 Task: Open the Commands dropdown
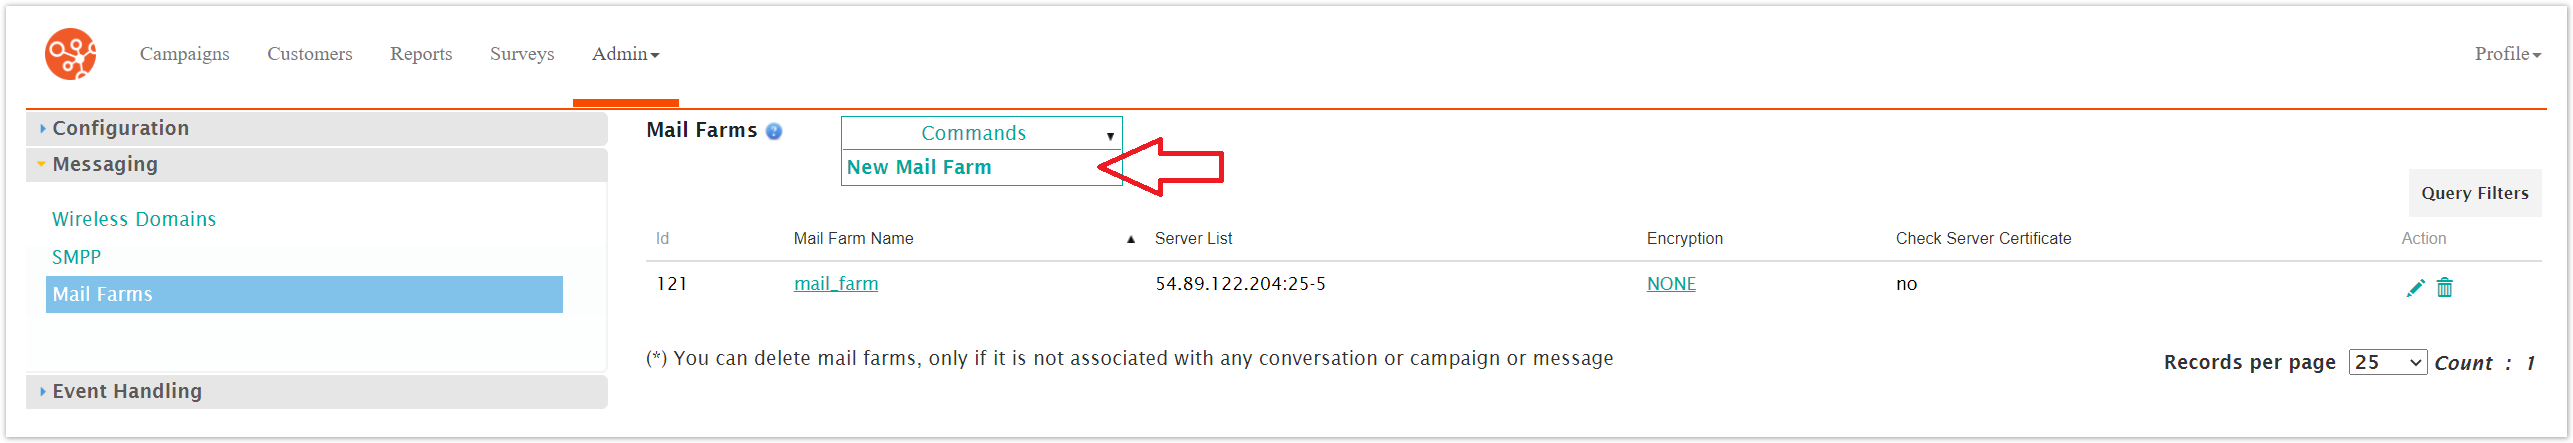(981, 133)
